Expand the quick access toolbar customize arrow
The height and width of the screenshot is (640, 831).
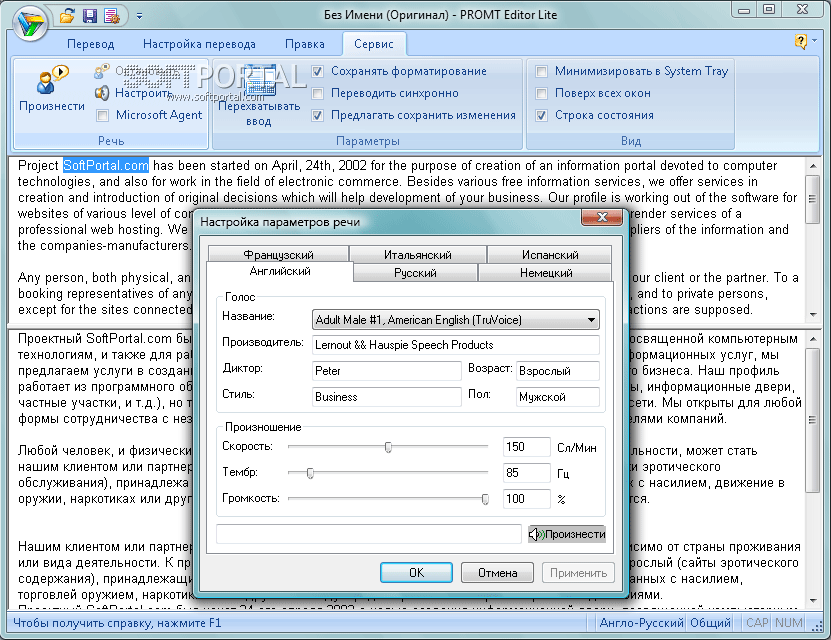point(139,16)
